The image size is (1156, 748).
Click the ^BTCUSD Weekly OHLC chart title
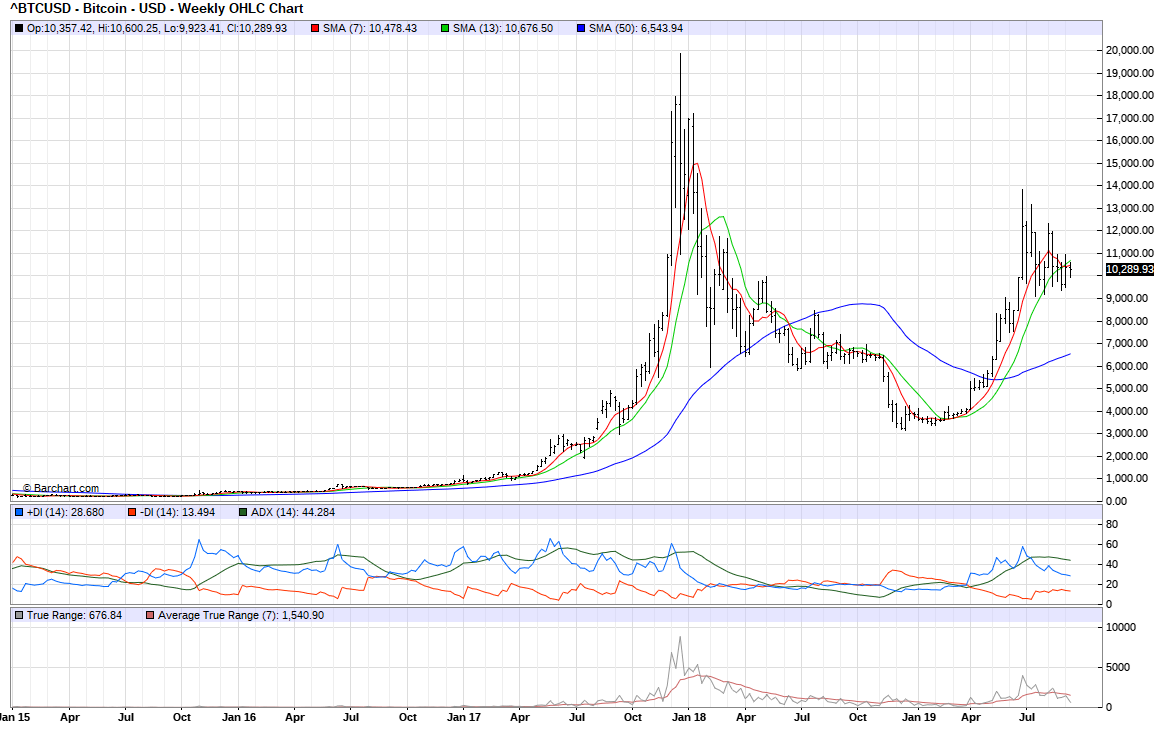tap(156, 9)
